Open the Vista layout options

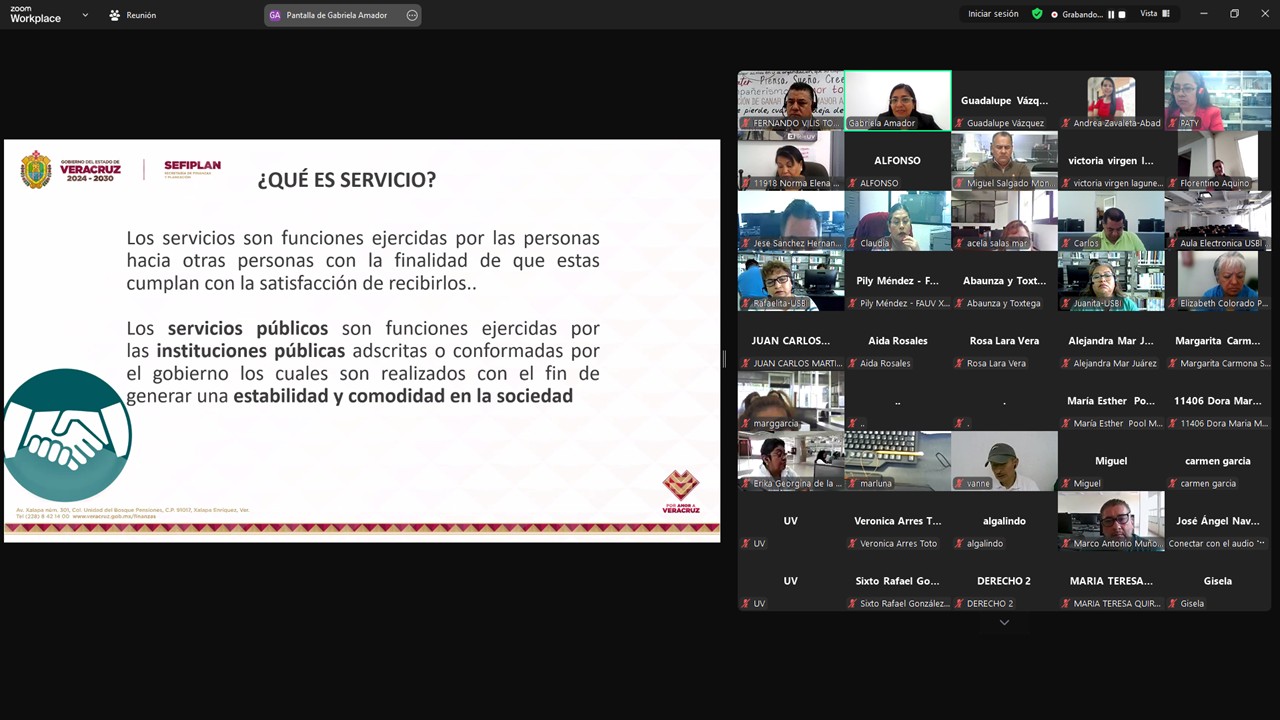[1155, 14]
